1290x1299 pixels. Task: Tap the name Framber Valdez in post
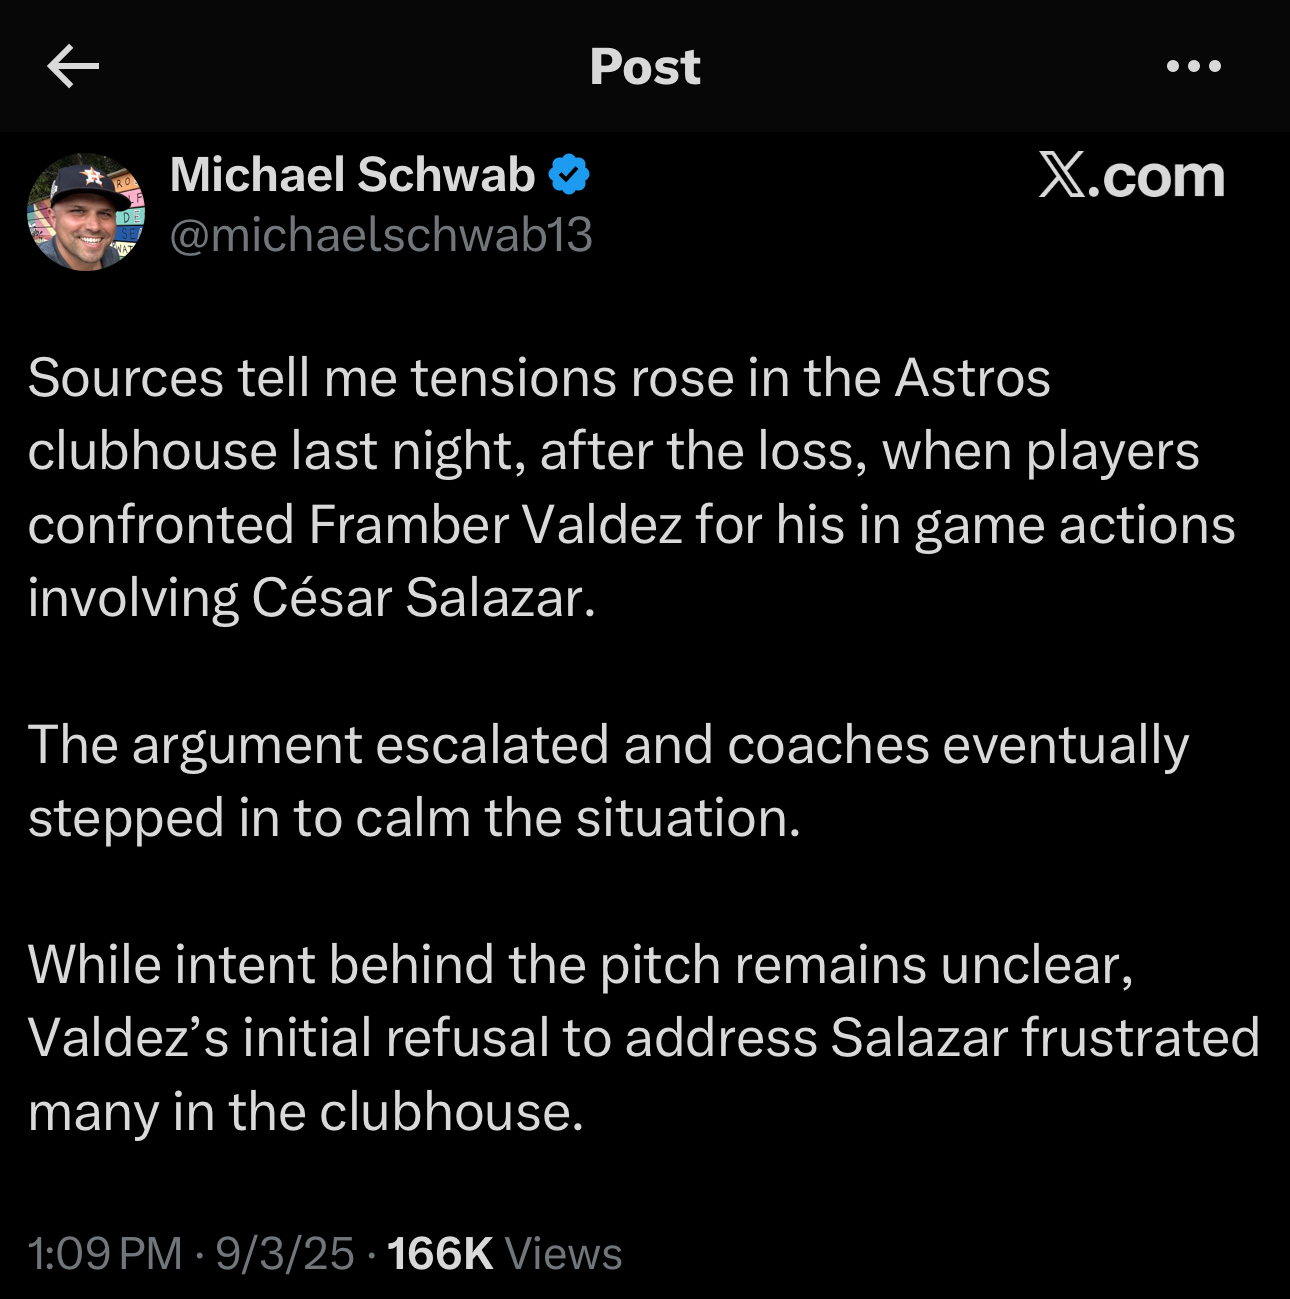click(x=495, y=525)
